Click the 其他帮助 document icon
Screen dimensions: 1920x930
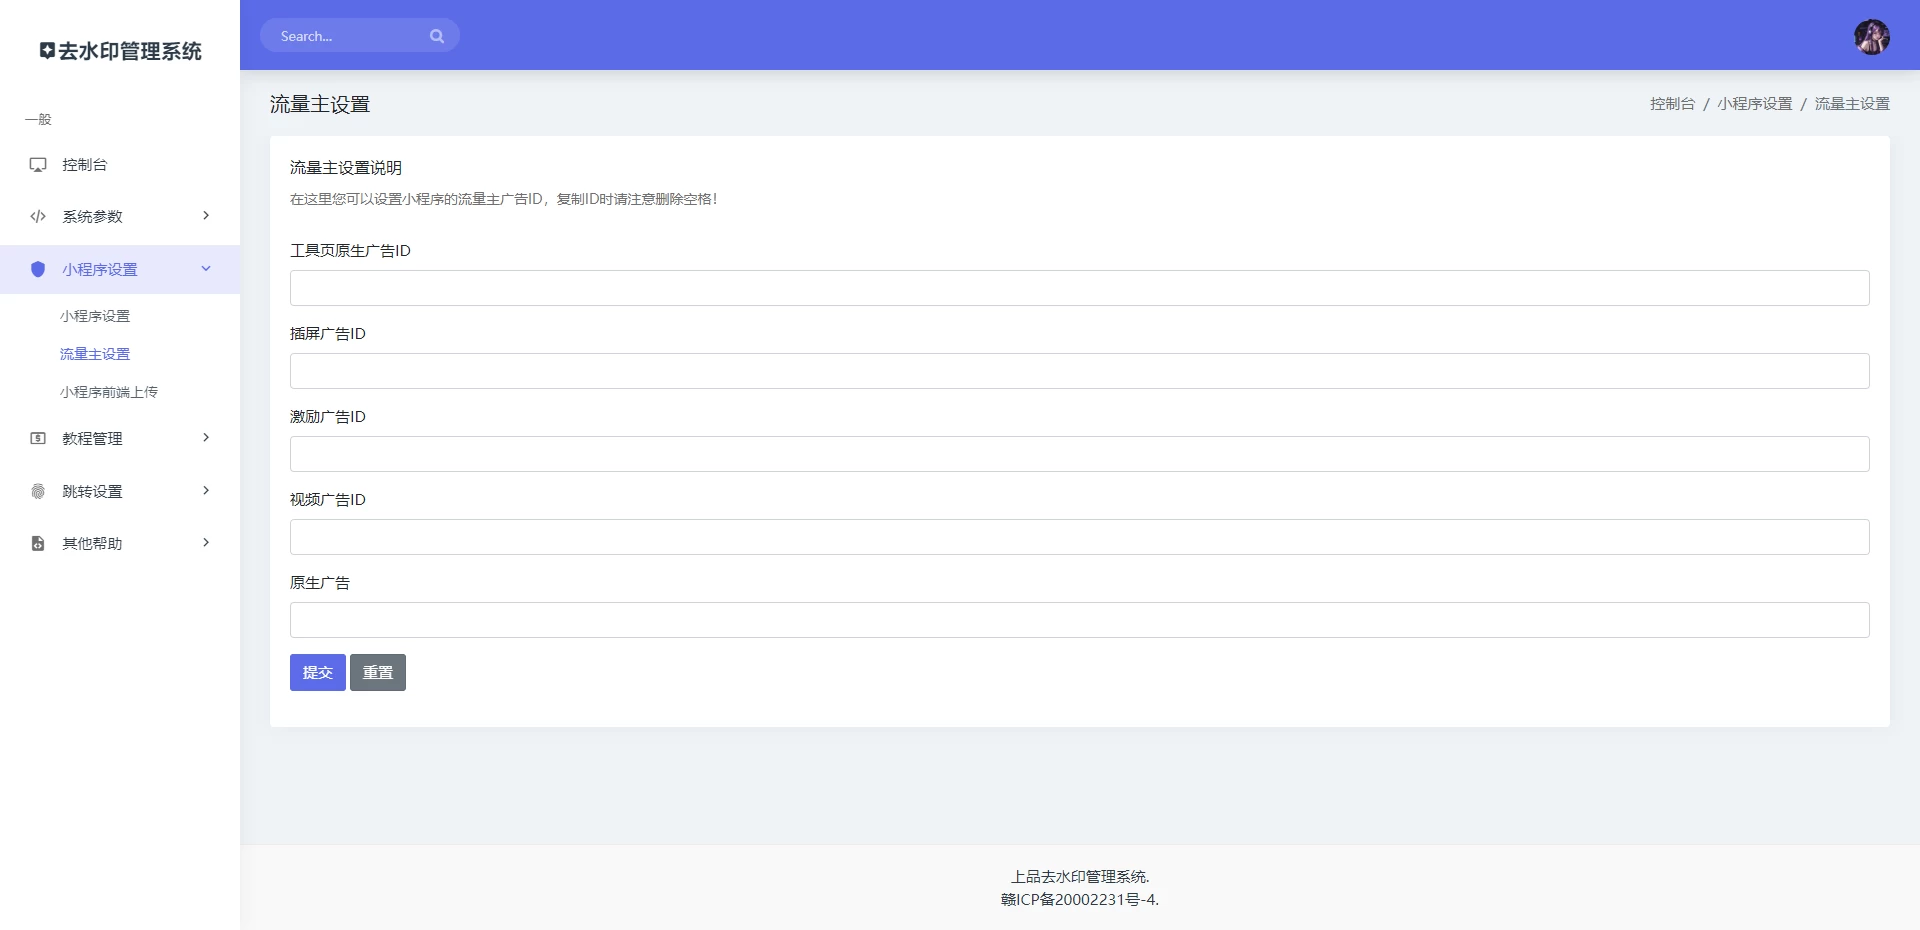click(x=38, y=543)
